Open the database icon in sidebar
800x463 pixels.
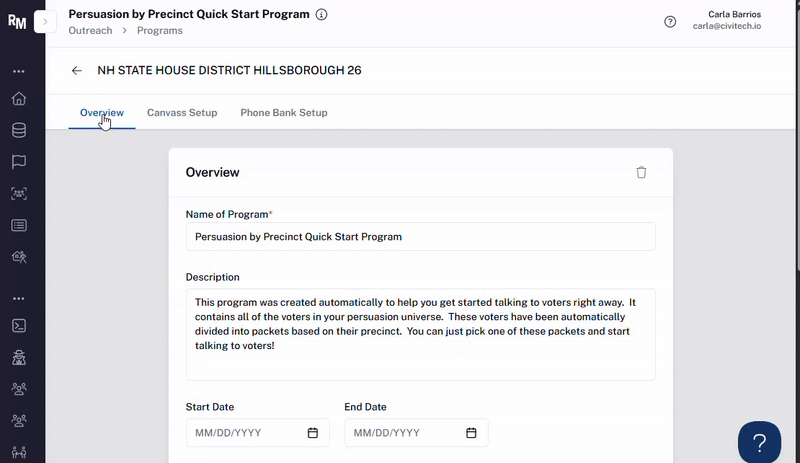pyautogui.click(x=19, y=130)
